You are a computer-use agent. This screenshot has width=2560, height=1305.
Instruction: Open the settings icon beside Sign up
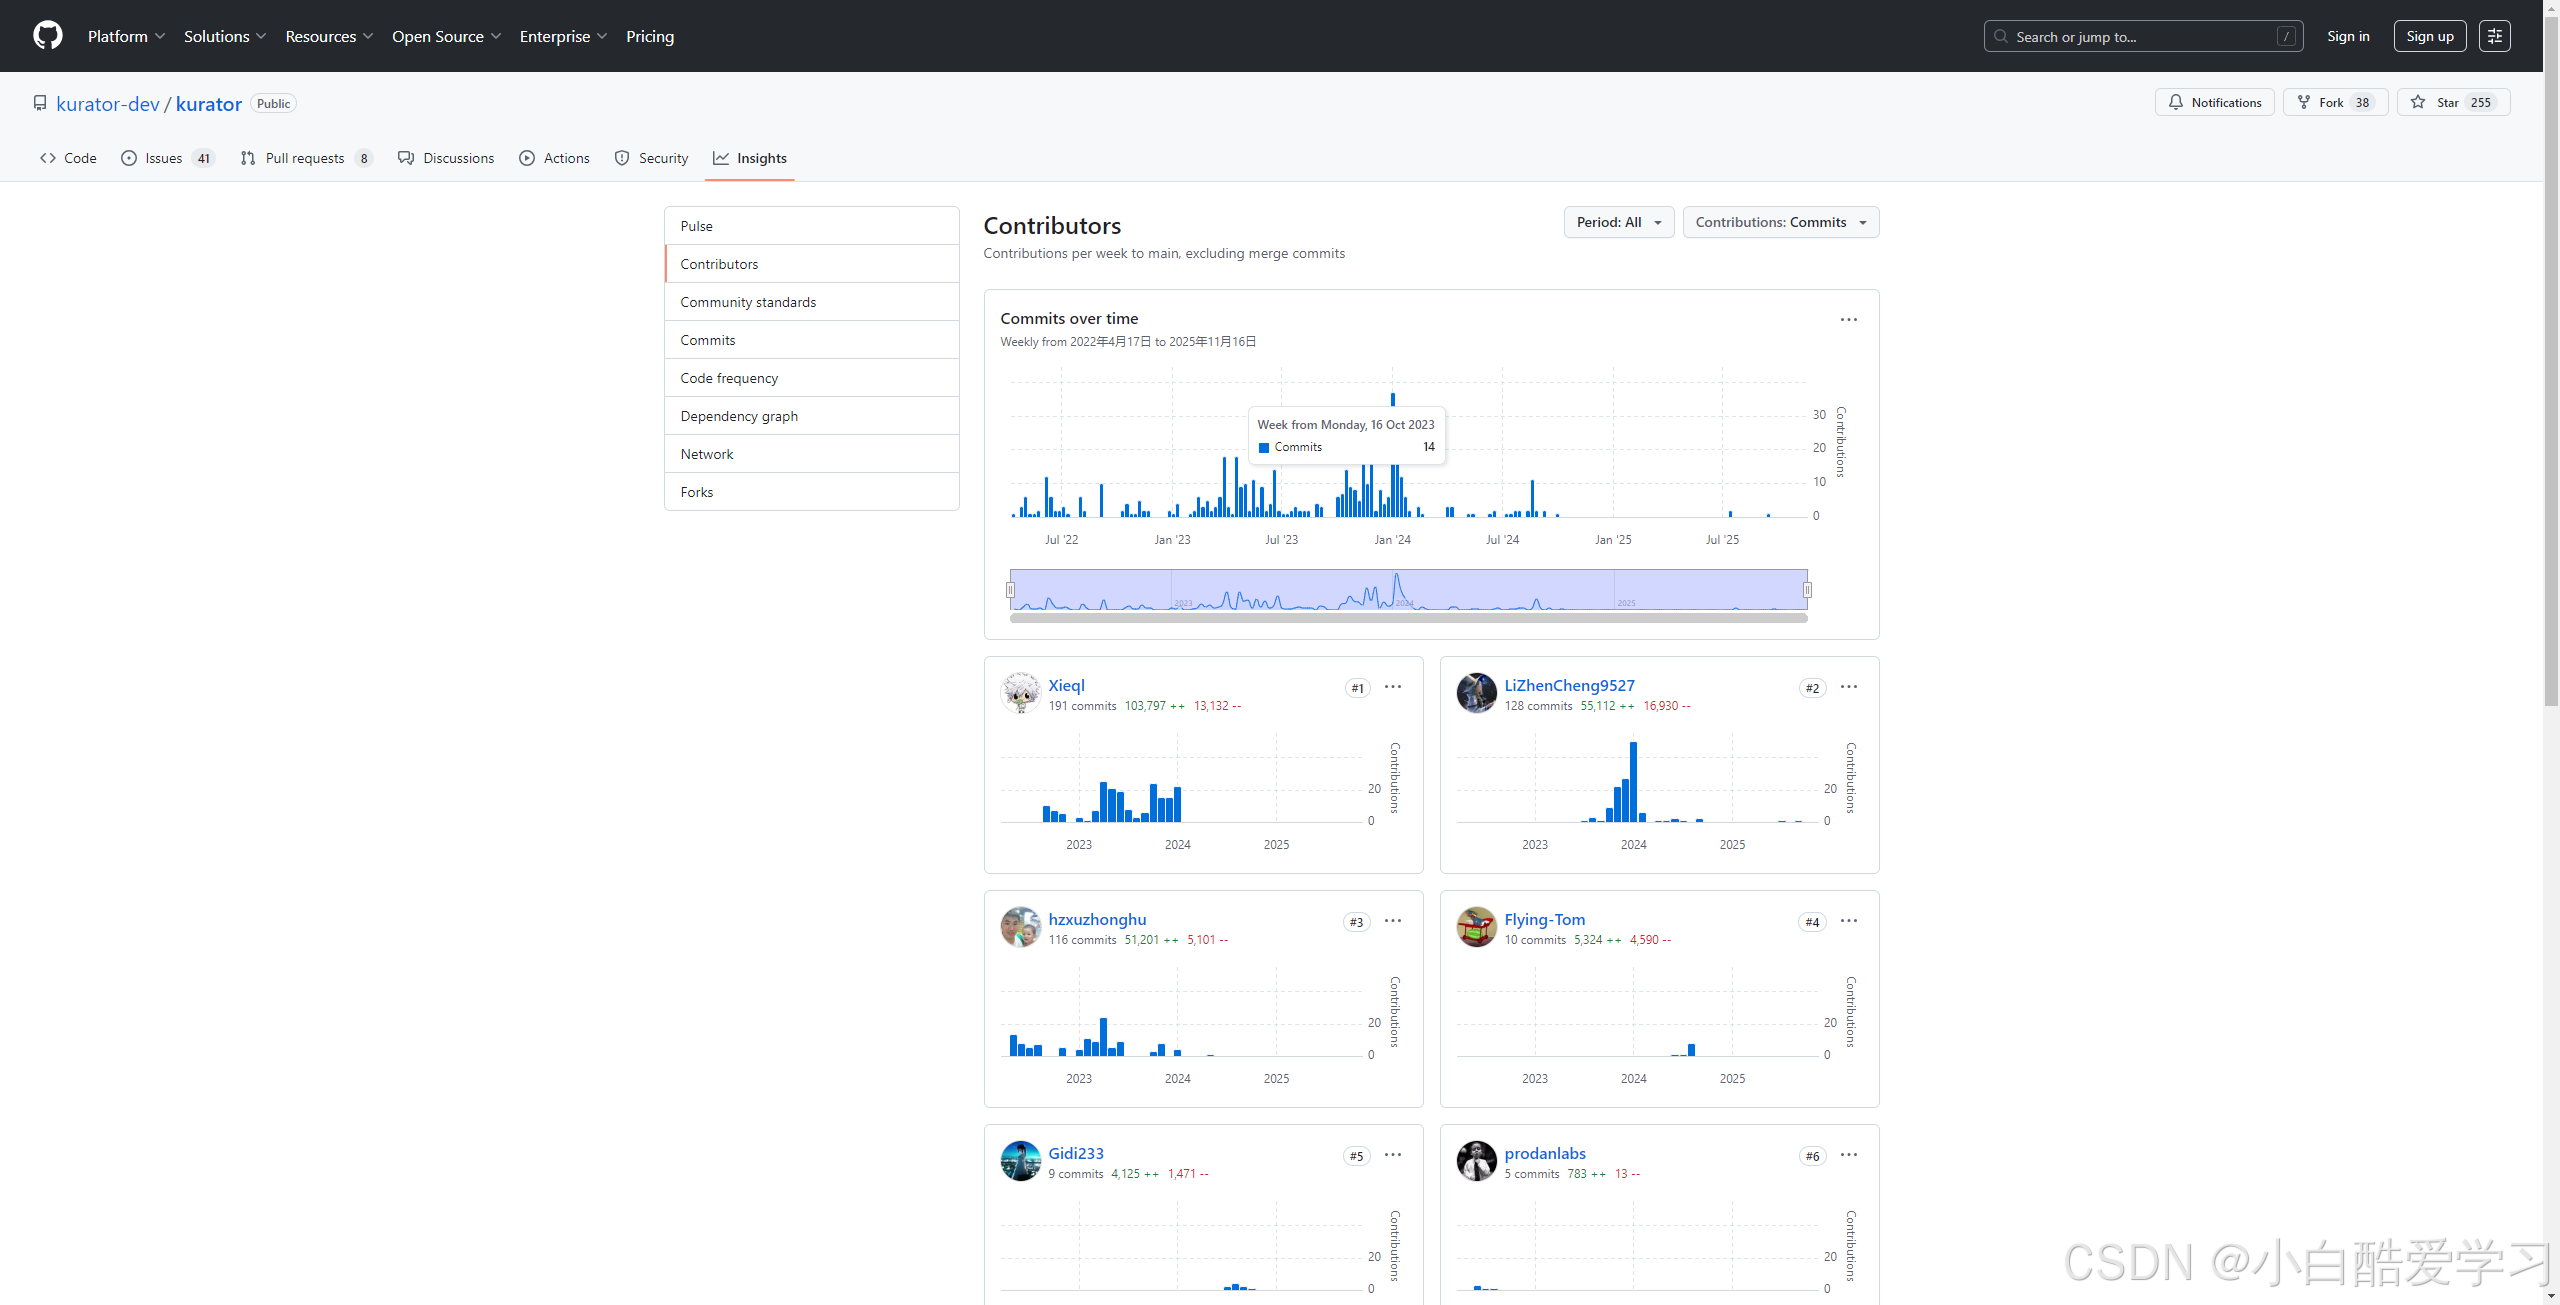(2494, 36)
